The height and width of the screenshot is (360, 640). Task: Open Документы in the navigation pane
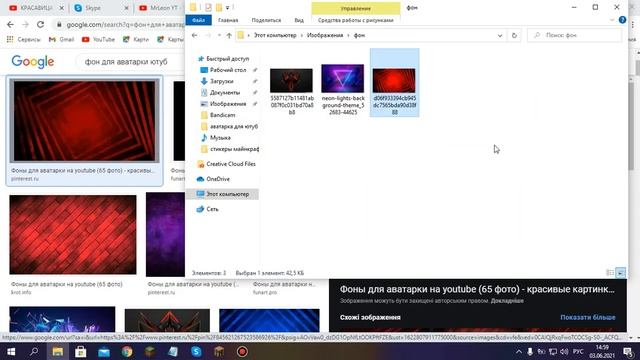tap(224, 93)
